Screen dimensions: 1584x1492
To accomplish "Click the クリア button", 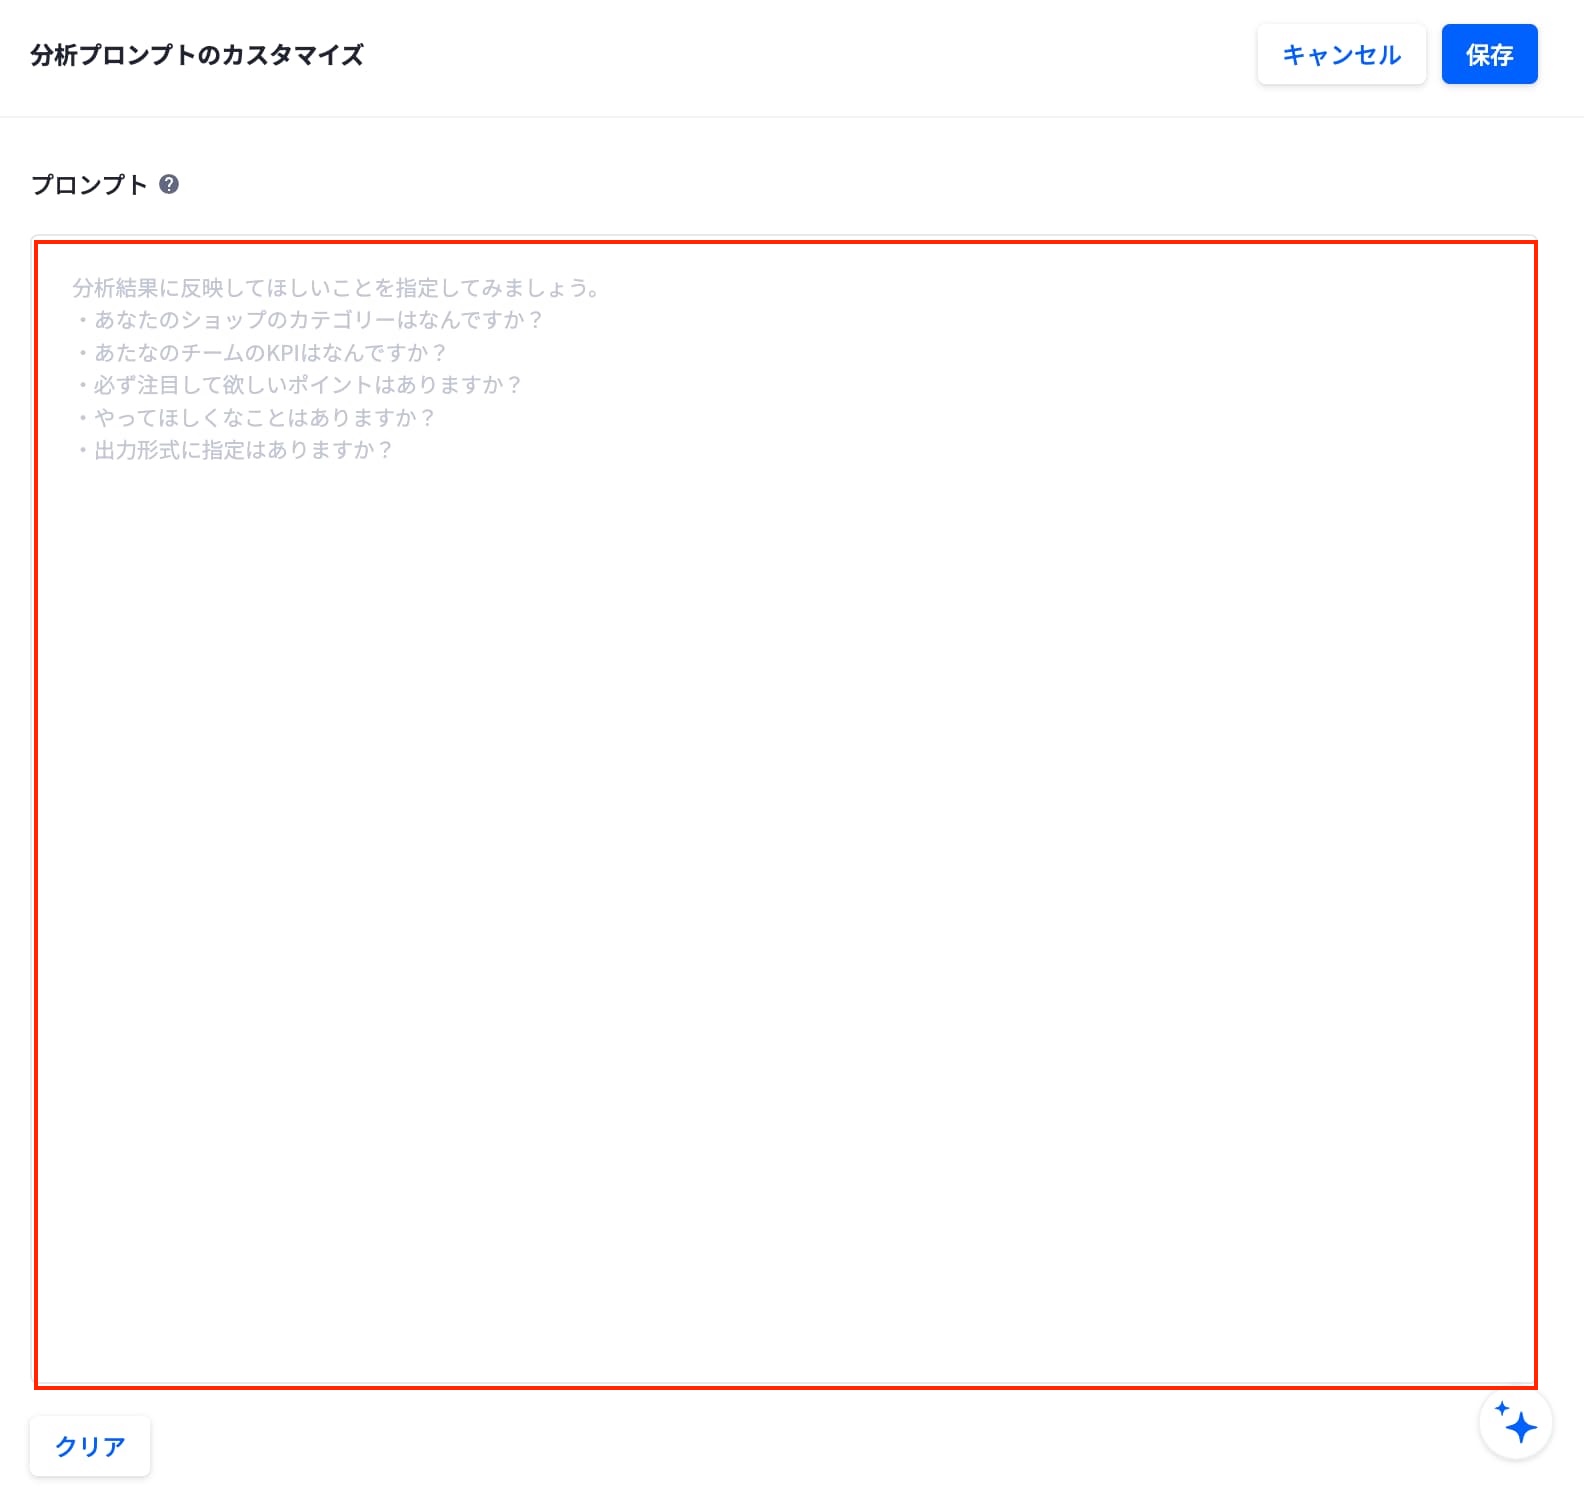I will click(x=90, y=1445).
